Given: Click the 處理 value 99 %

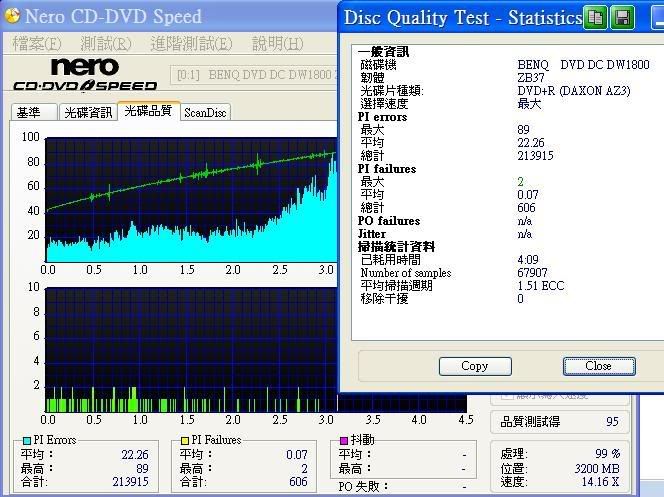Looking at the screenshot, I should point(608,454).
